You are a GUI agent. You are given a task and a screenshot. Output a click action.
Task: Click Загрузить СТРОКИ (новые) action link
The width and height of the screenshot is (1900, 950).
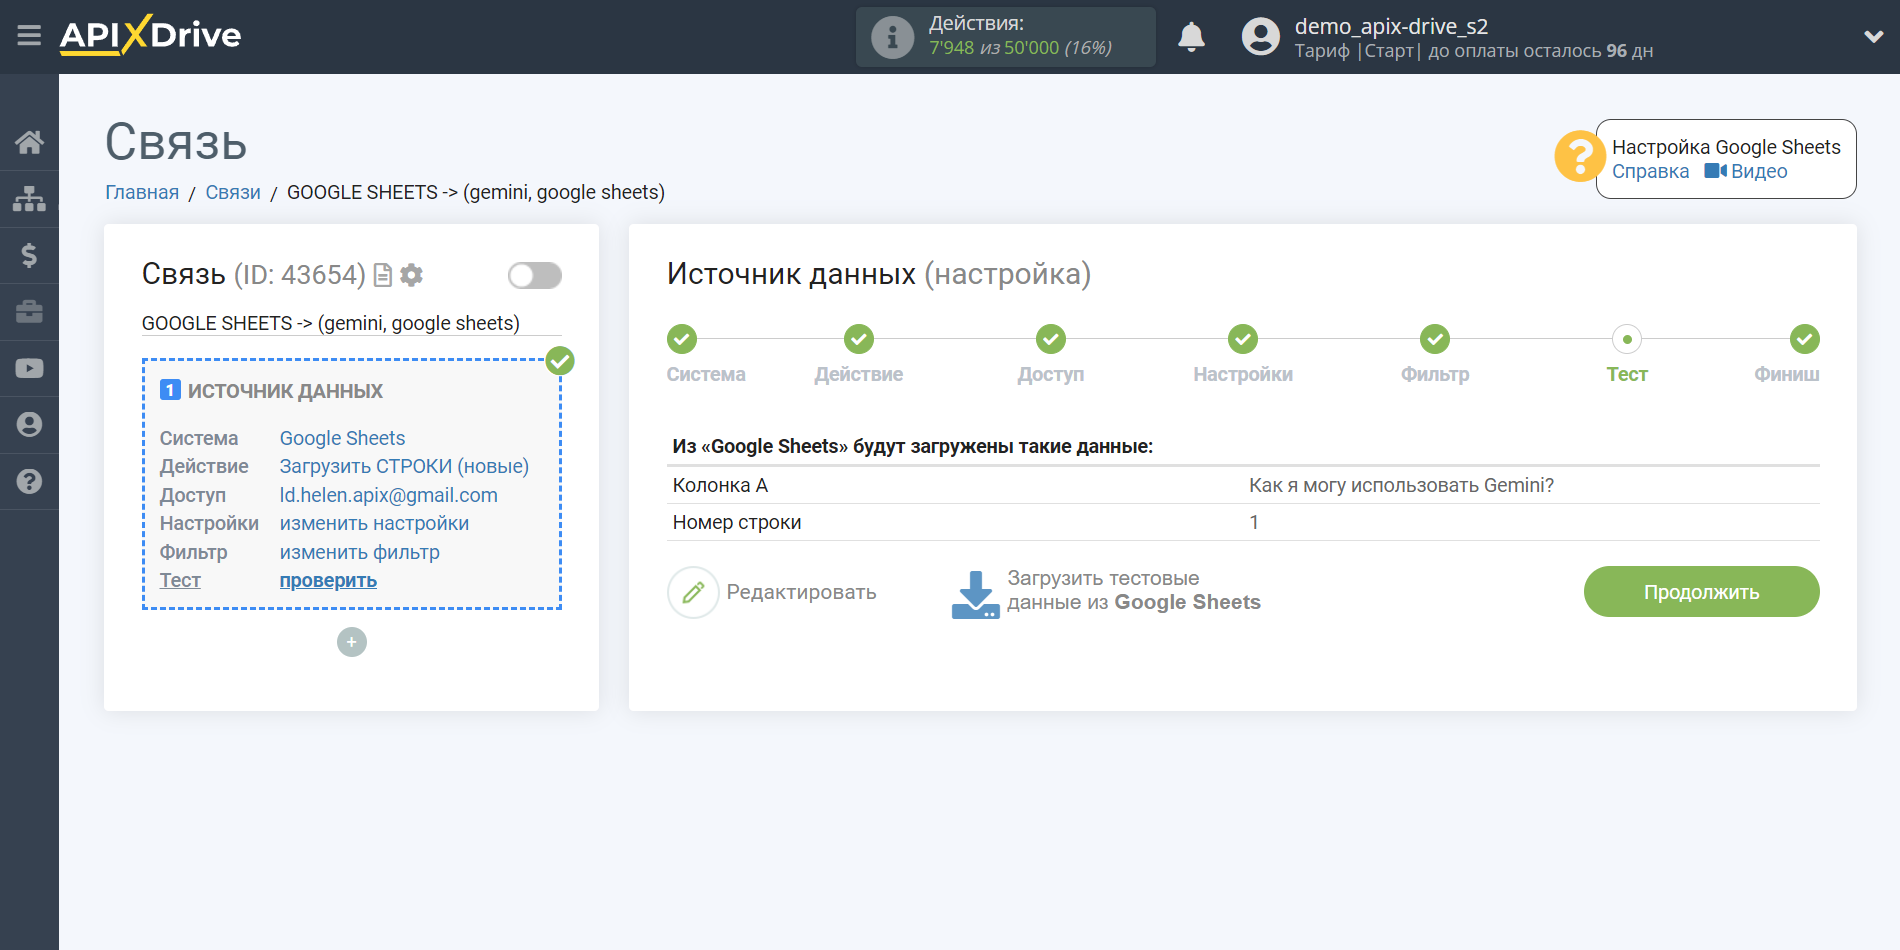[x=404, y=466]
